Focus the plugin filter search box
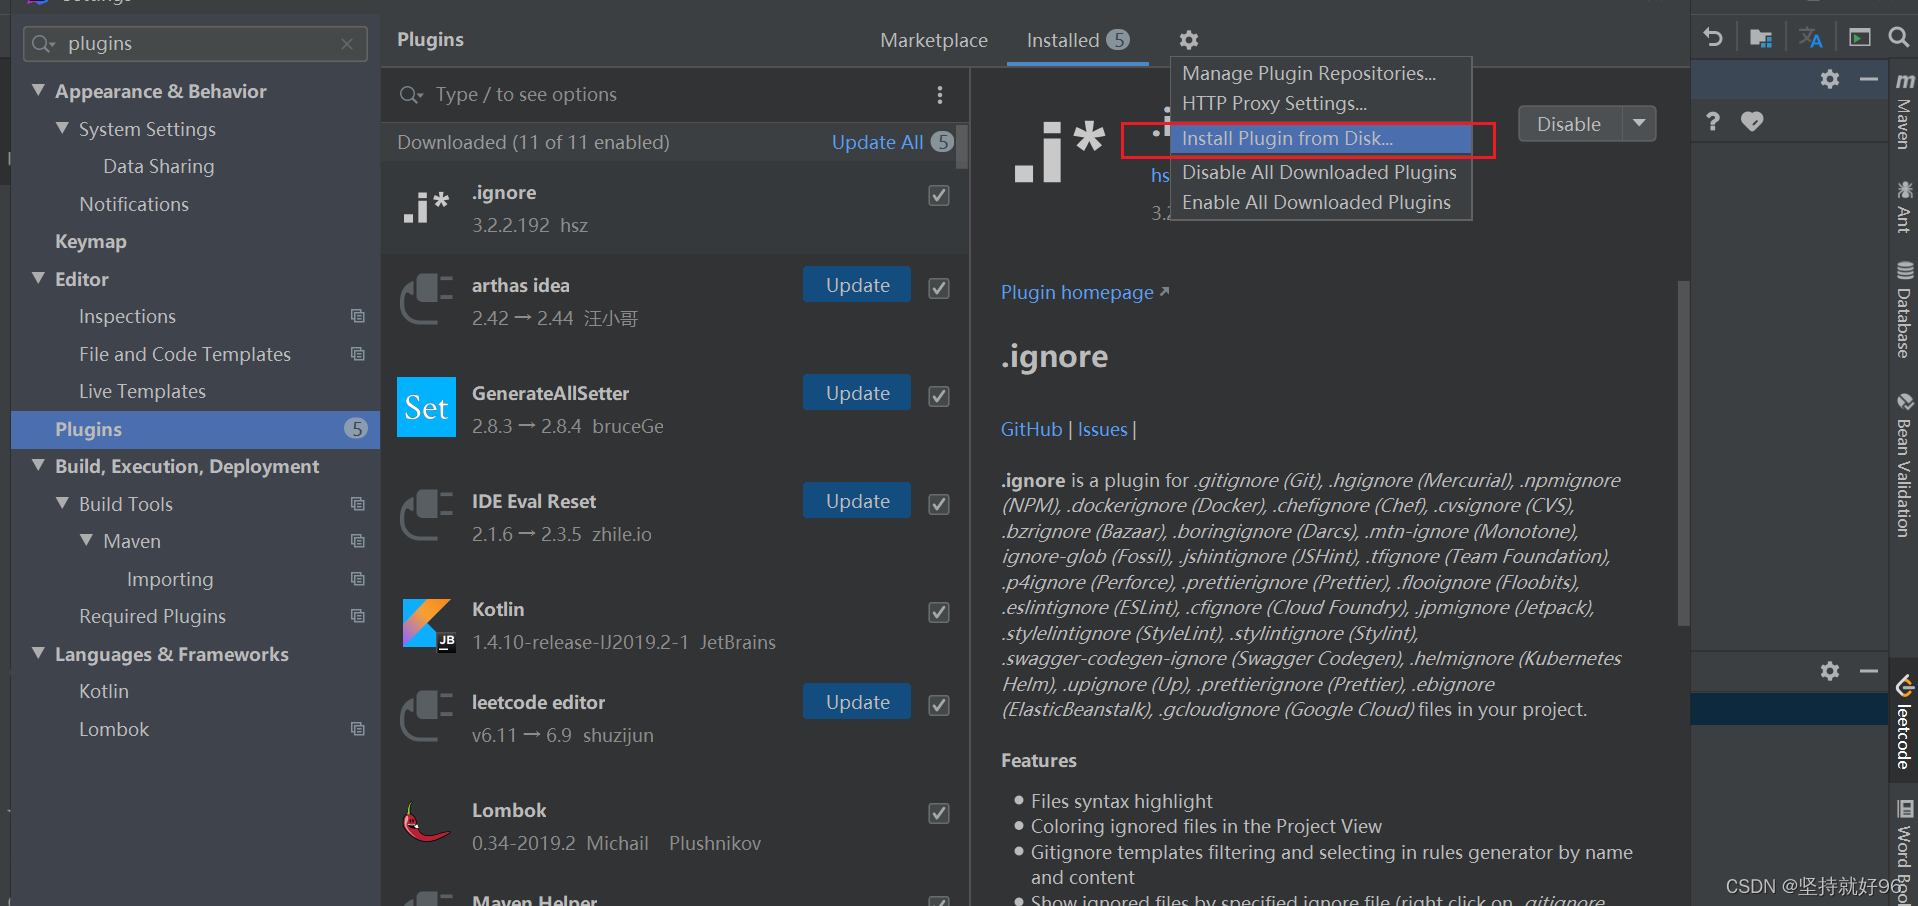Viewport: 1918px width, 906px height. 660,94
